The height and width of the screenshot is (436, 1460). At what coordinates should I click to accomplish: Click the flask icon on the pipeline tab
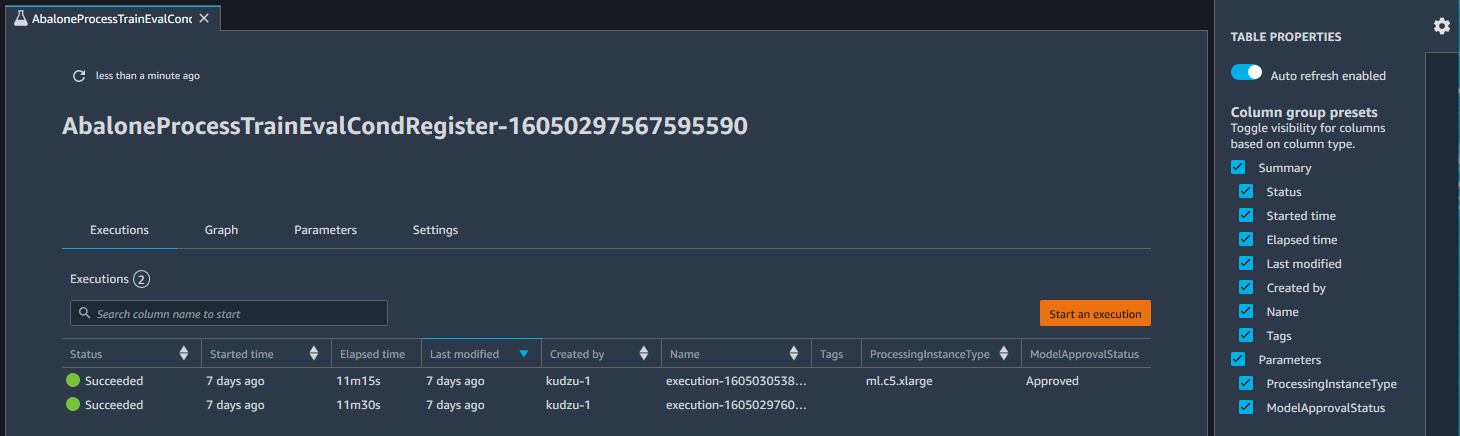pyautogui.click(x=20, y=18)
